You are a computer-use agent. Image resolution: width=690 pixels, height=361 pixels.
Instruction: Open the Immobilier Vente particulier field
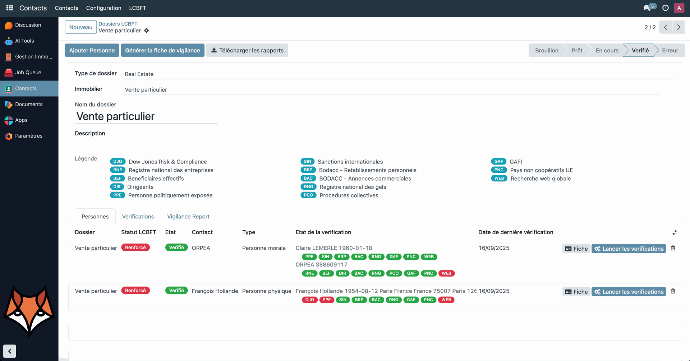point(392,90)
